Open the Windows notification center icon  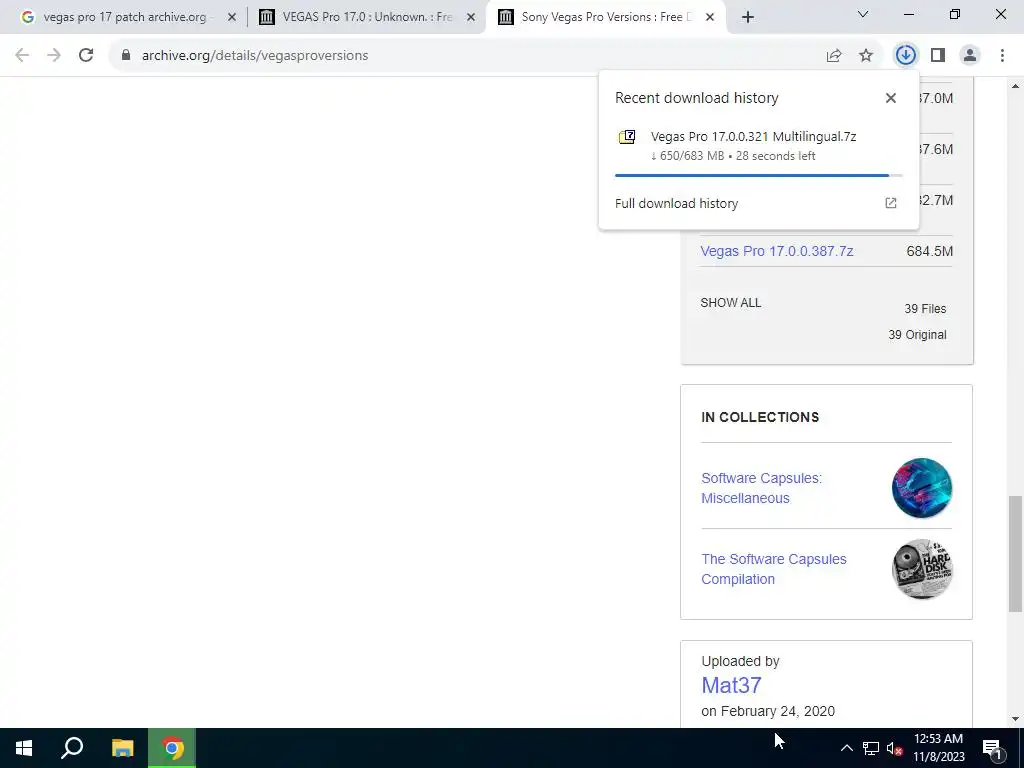point(992,748)
